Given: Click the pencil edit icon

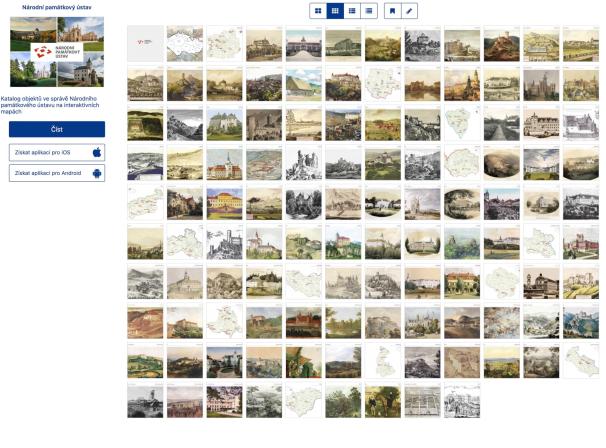Looking at the screenshot, I should (x=409, y=11).
